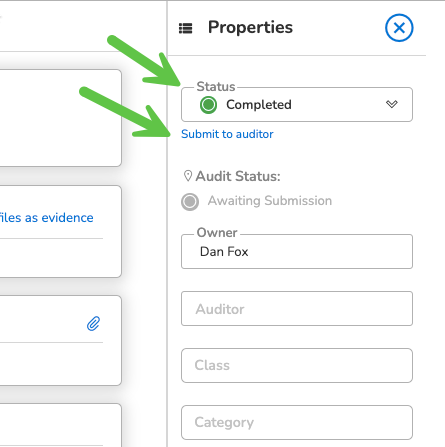Viewport: 445px width, 447px height.
Task: Click the Properties list icon
Action: [x=186, y=28]
